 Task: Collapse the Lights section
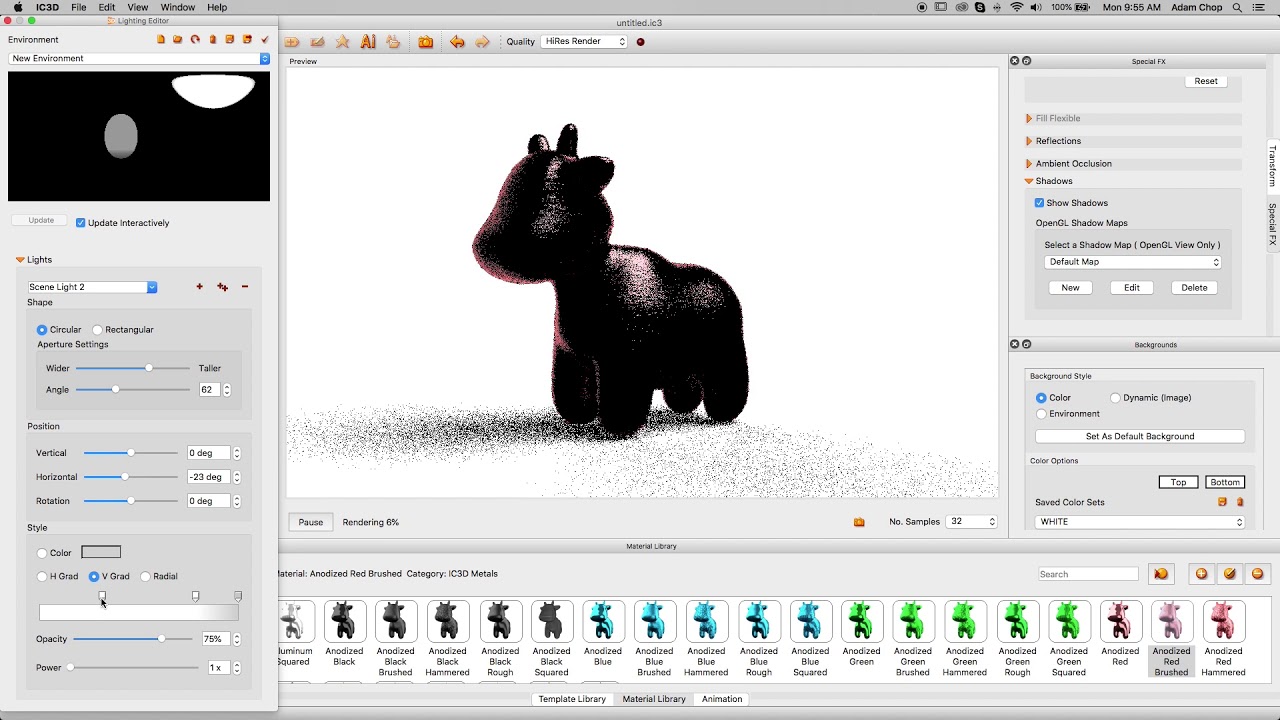coord(20,260)
